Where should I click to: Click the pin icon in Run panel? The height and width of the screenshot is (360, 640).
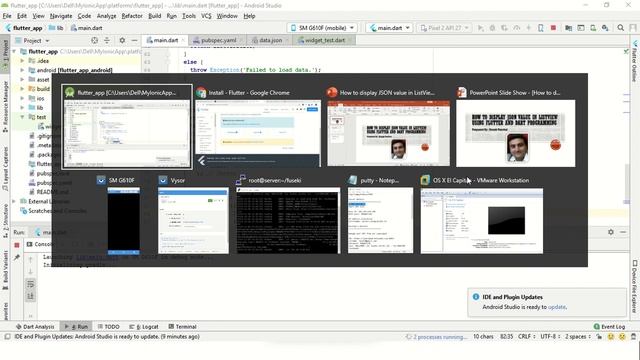17,257
